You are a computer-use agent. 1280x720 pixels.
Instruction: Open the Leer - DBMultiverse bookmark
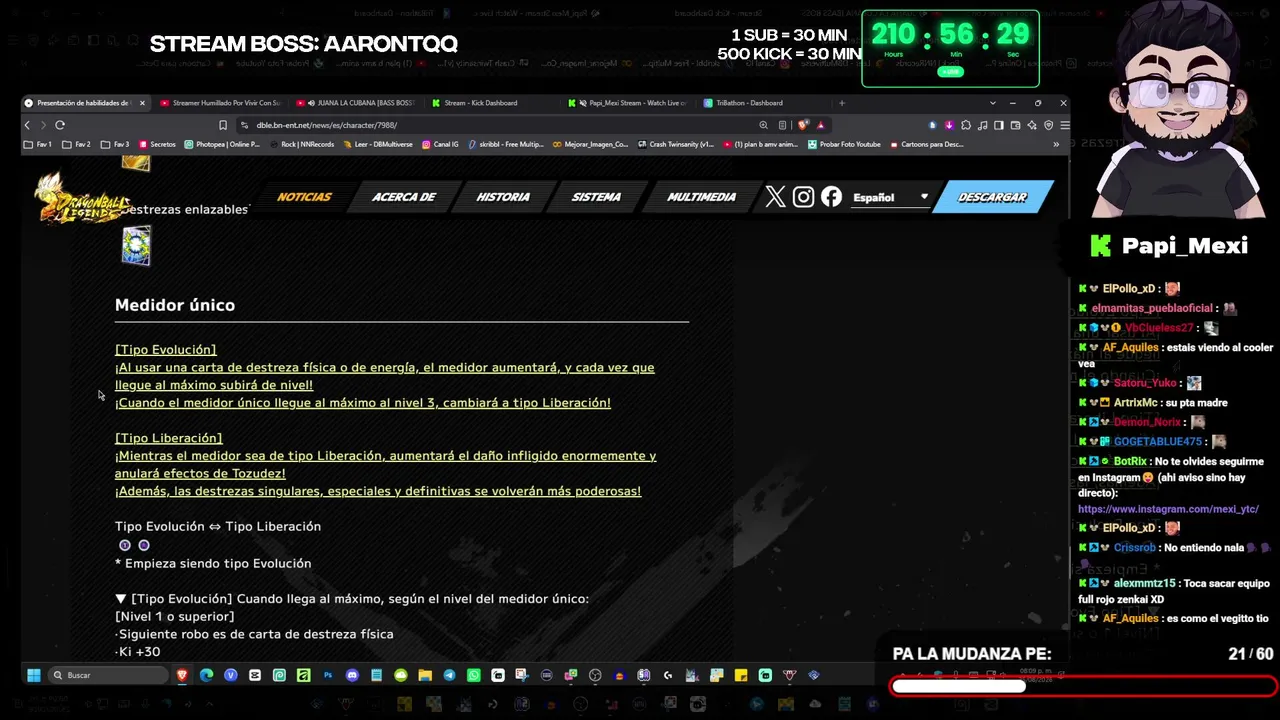pos(377,144)
